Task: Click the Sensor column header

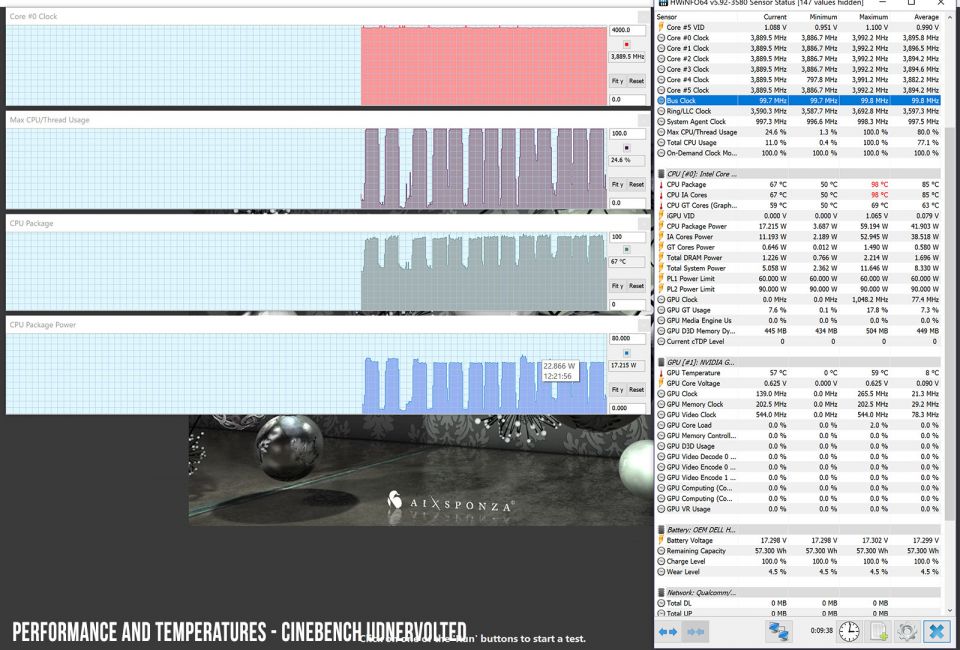Action: 667,17
